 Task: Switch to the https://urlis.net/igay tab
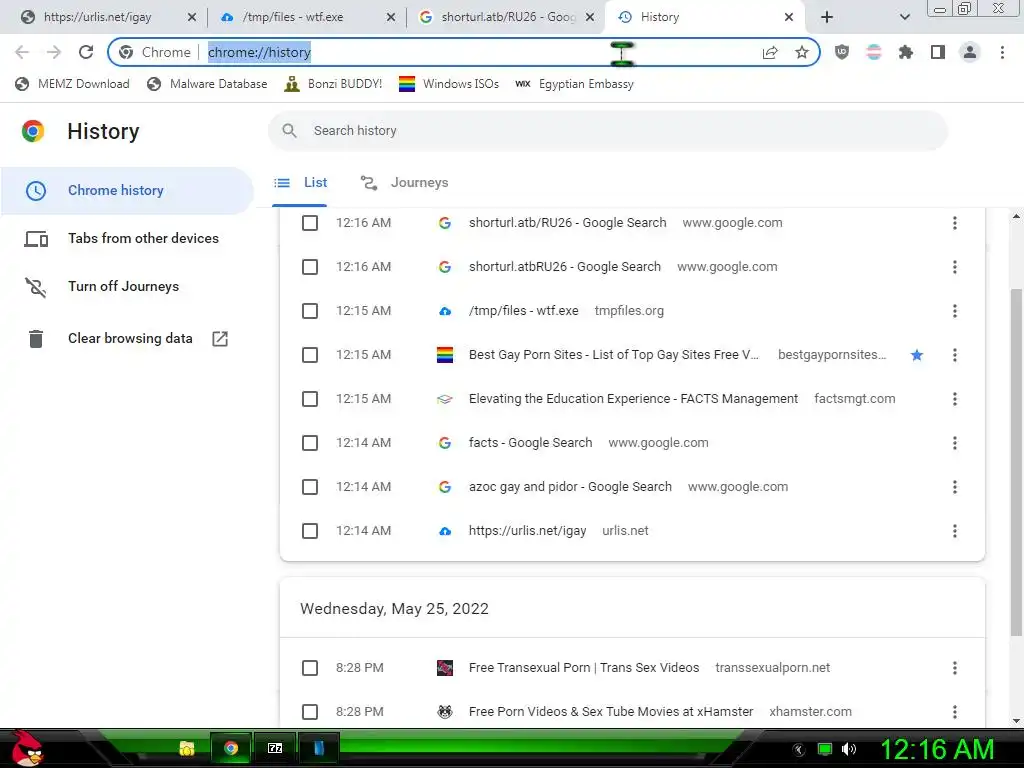click(98, 17)
